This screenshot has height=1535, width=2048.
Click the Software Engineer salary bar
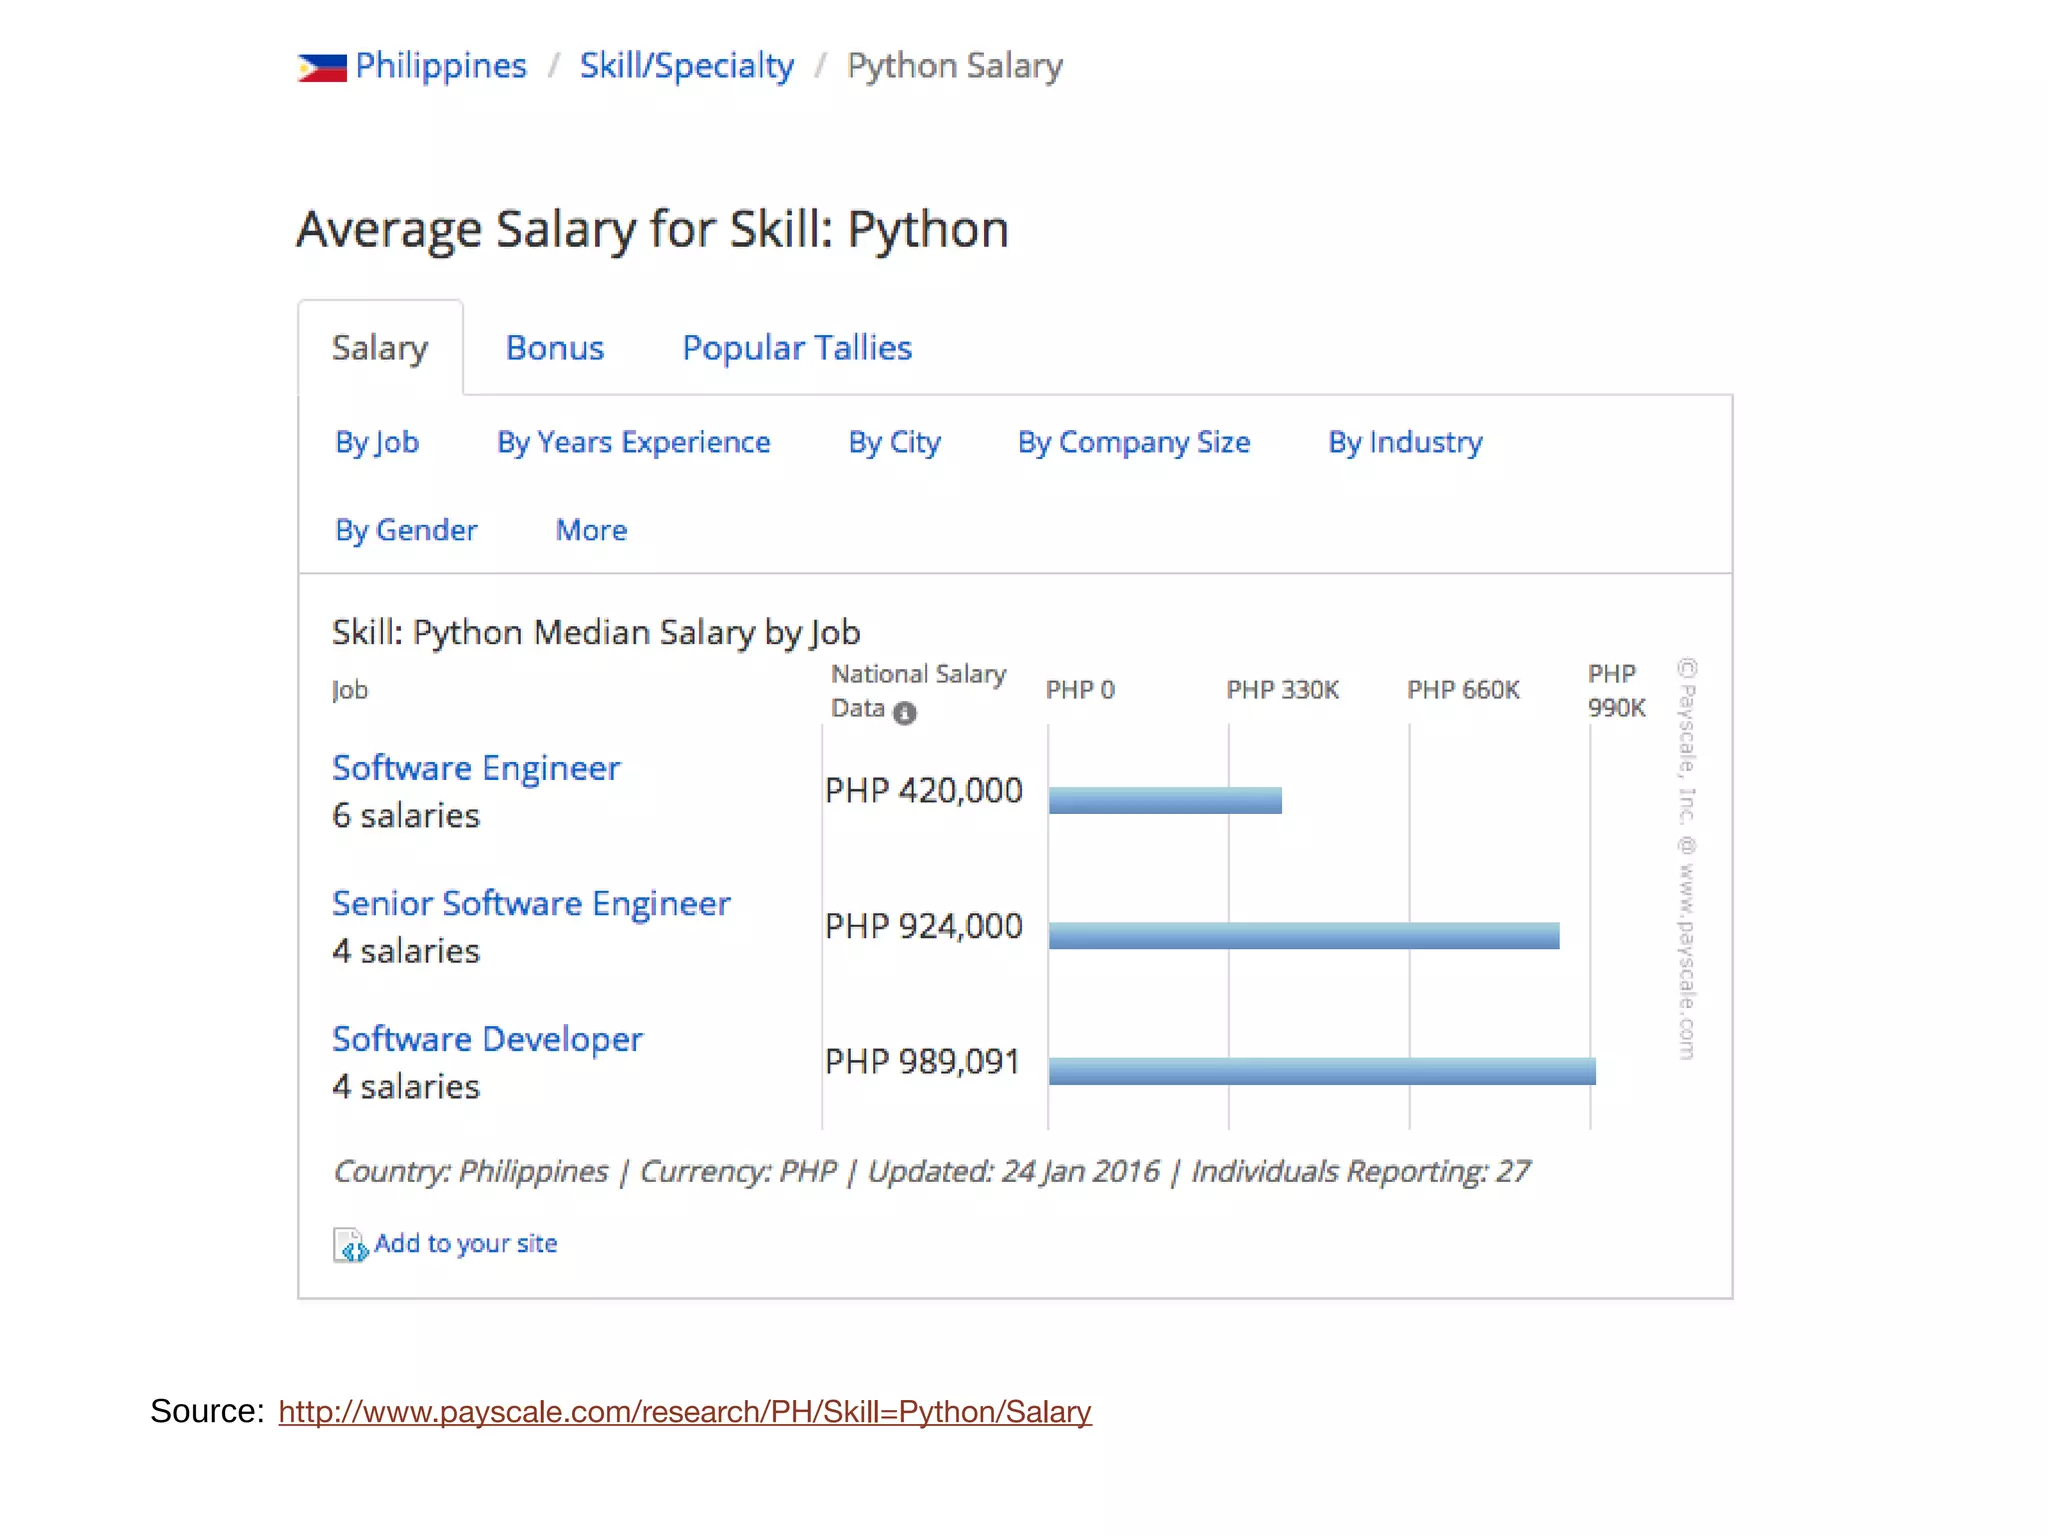(x=1165, y=800)
